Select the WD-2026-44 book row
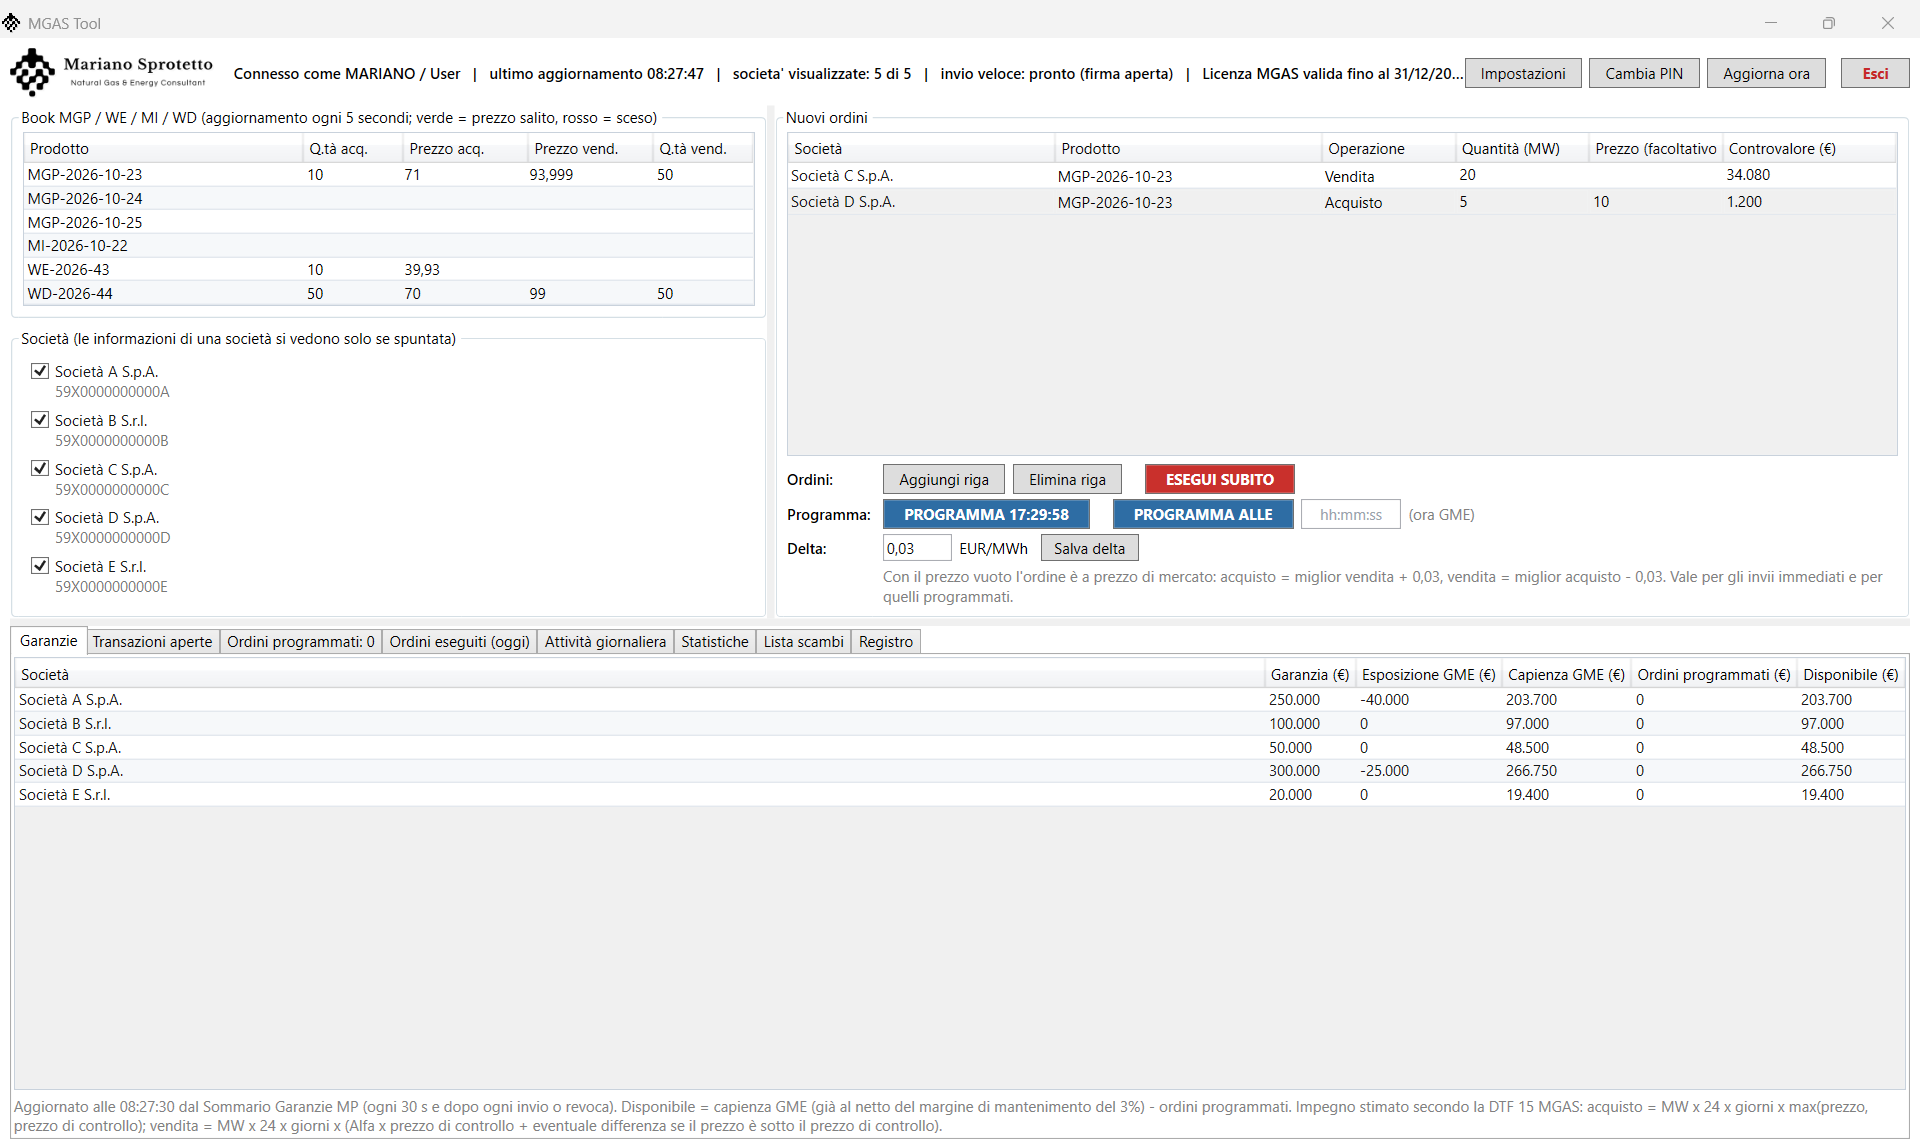 [x=389, y=294]
